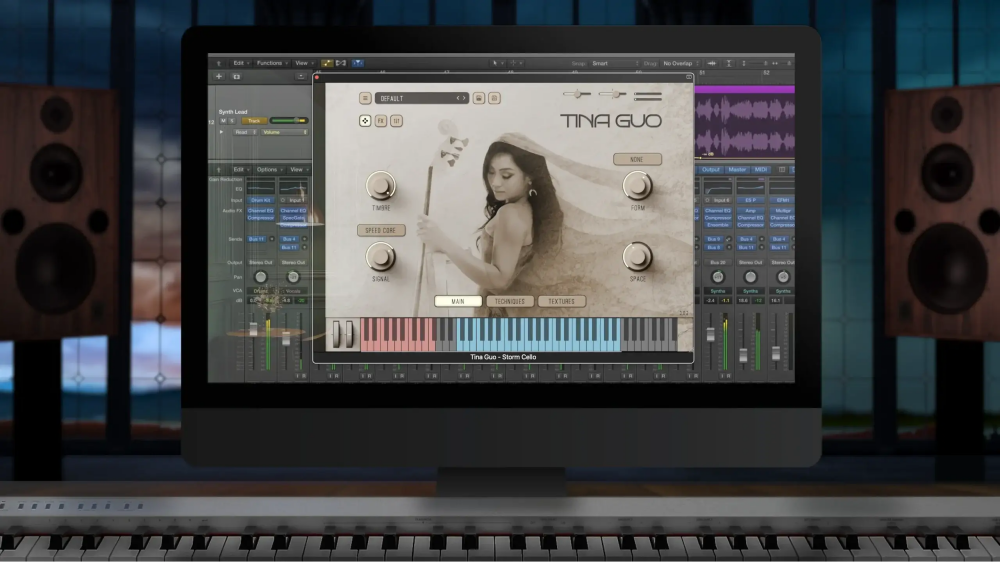This screenshot has width=1000, height=562.
Task: Open the mixer View menu
Action: [297, 170]
